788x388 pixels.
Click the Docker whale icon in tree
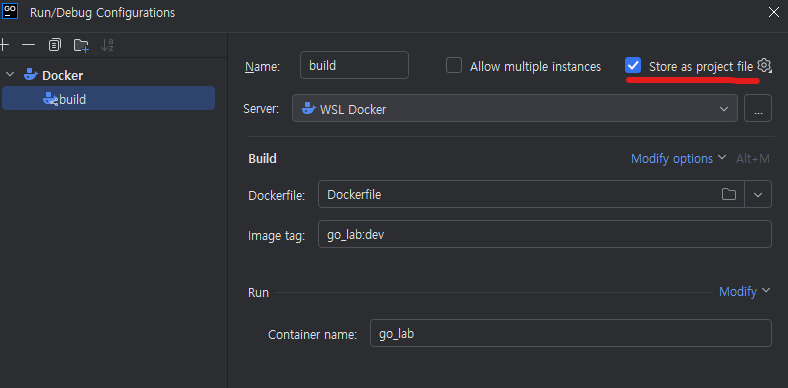tap(31, 75)
